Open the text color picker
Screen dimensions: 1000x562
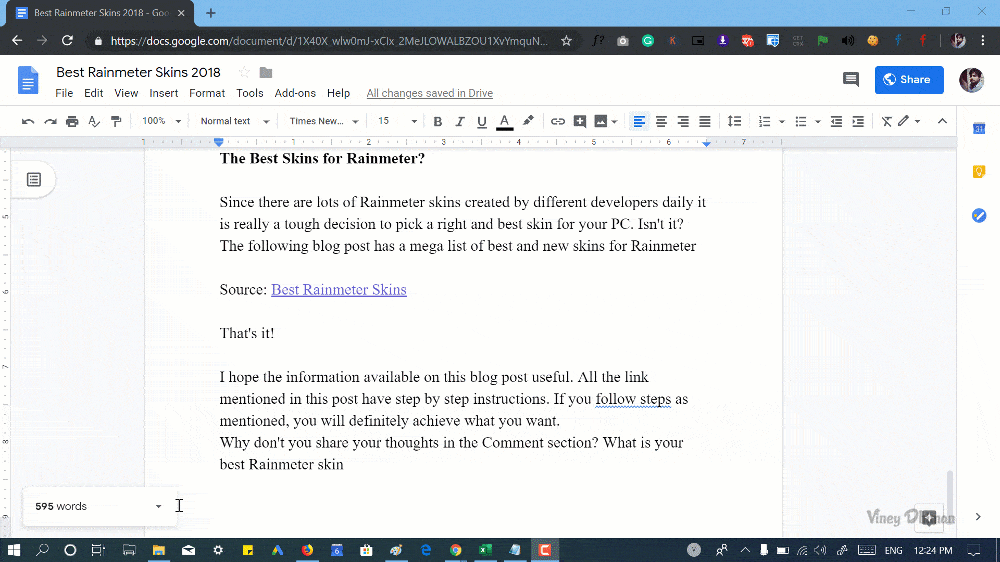[504, 121]
